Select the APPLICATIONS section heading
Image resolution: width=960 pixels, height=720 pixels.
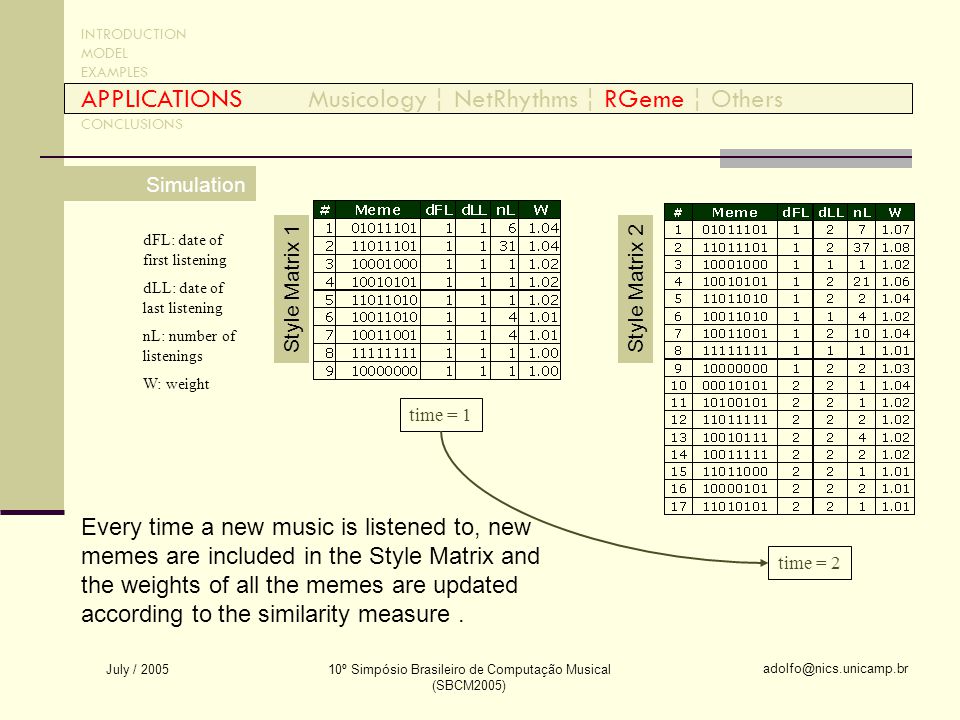(162, 99)
